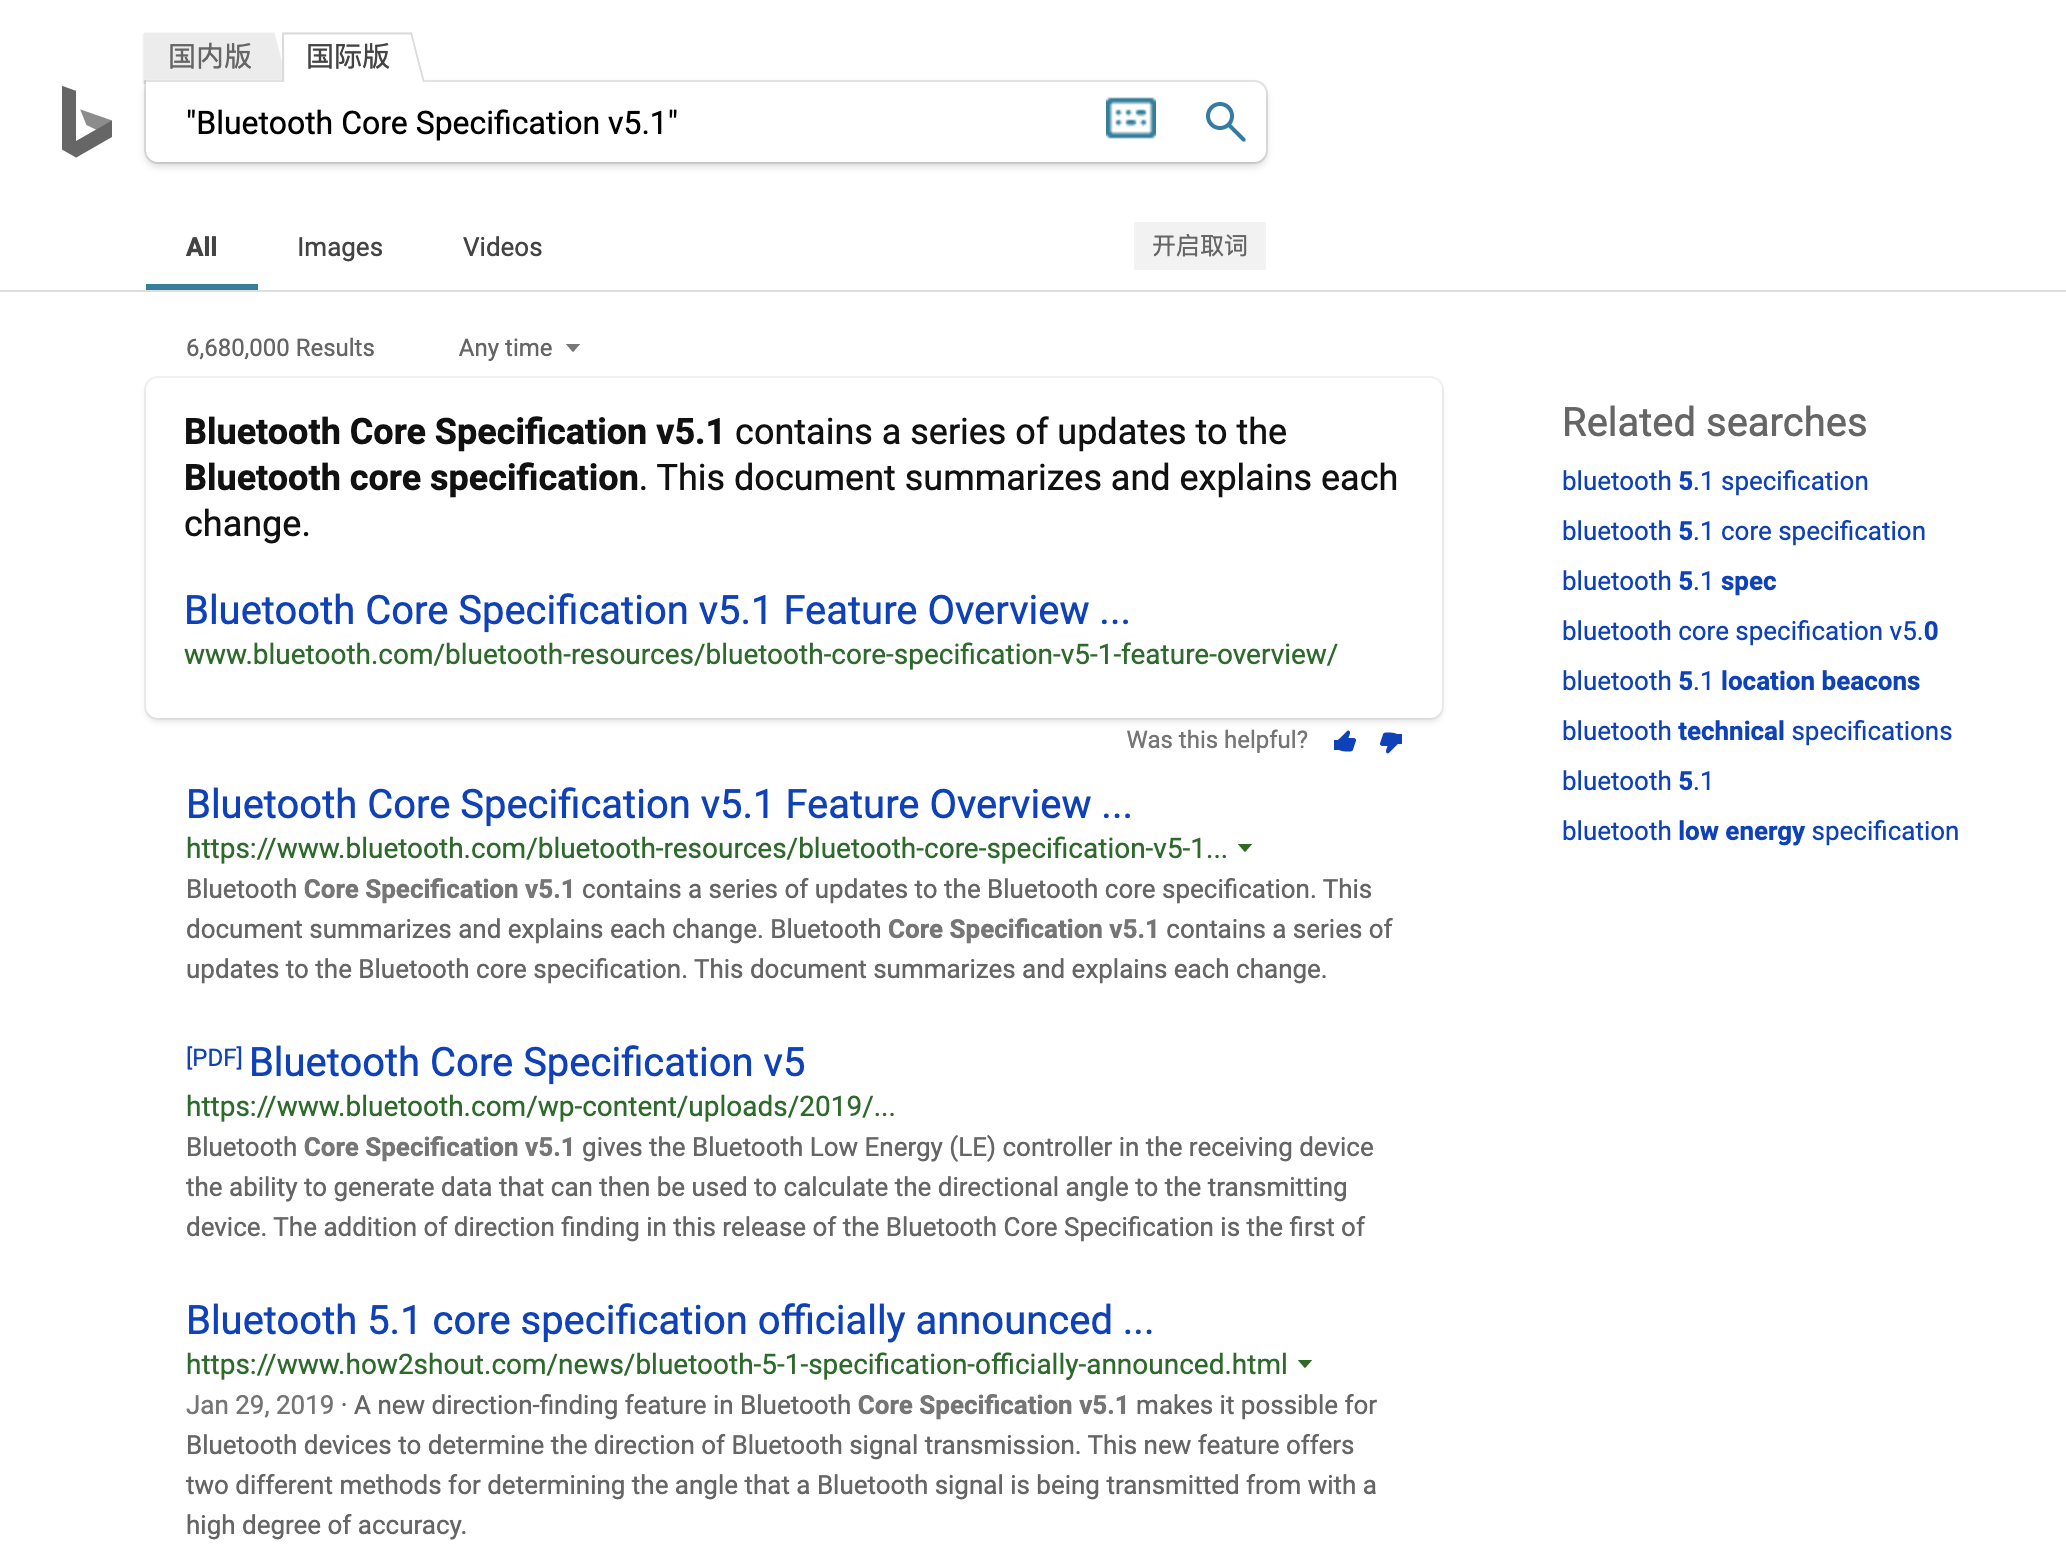
Task: Search related: bluetooth 5.1
Action: coord(1637,781)
